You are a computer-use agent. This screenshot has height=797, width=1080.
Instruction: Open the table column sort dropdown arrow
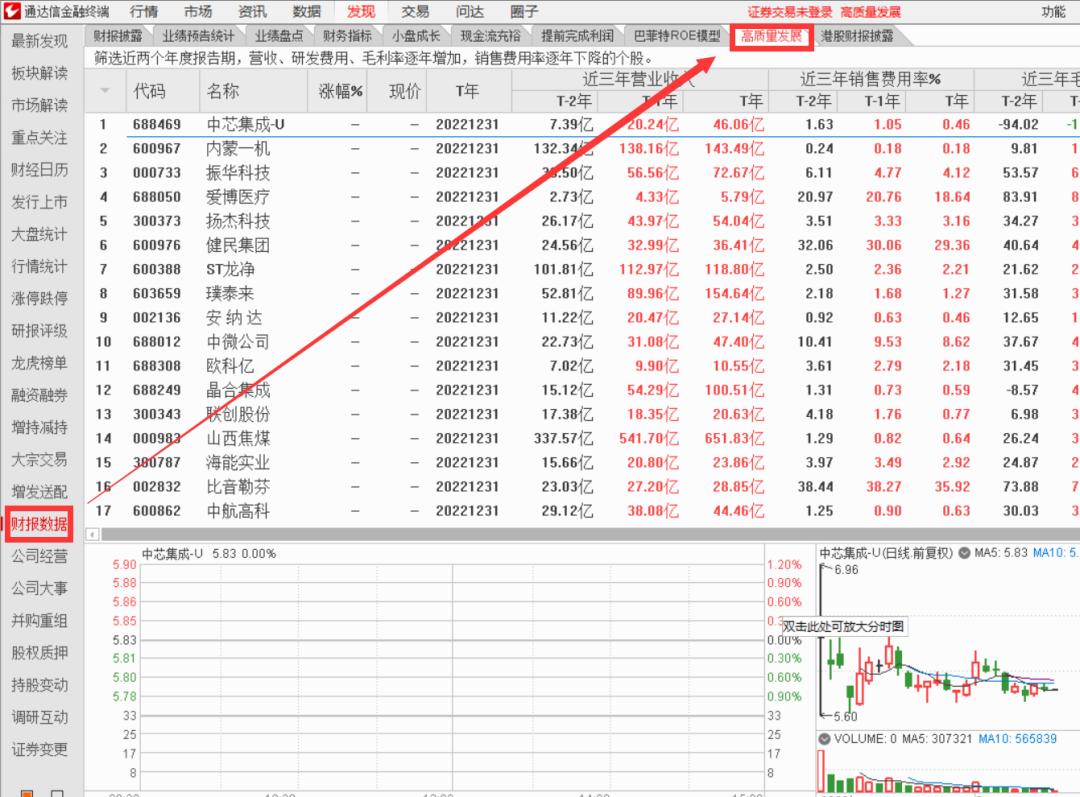(105, 91)
